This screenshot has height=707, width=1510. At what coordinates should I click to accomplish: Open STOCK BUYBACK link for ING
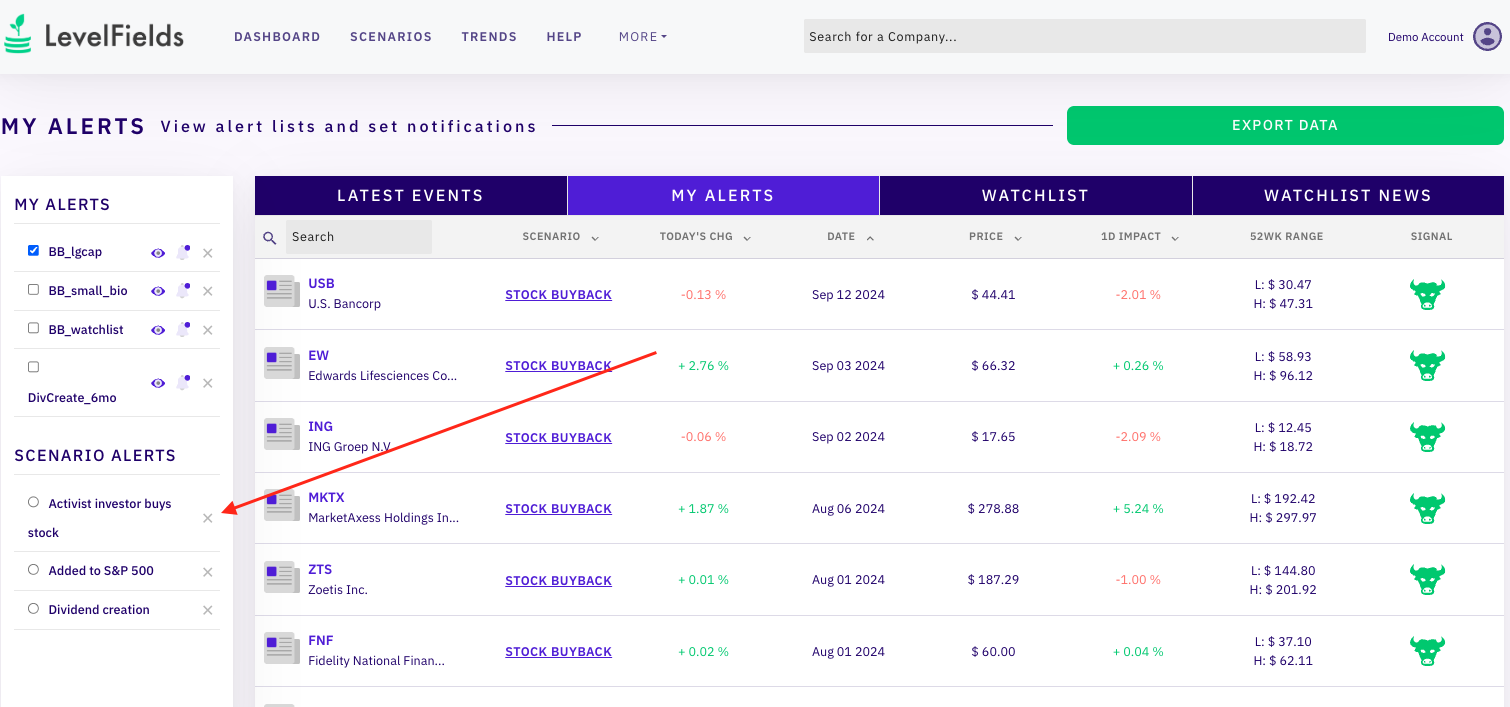(x=558, y=438)
